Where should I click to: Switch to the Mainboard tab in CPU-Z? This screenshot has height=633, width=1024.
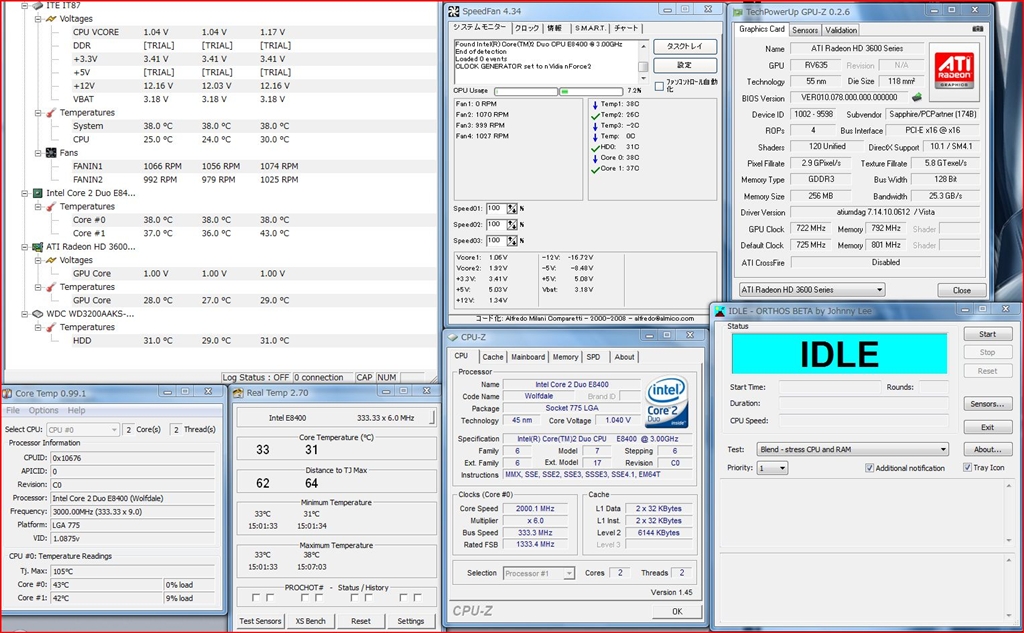tap(528, 357)
